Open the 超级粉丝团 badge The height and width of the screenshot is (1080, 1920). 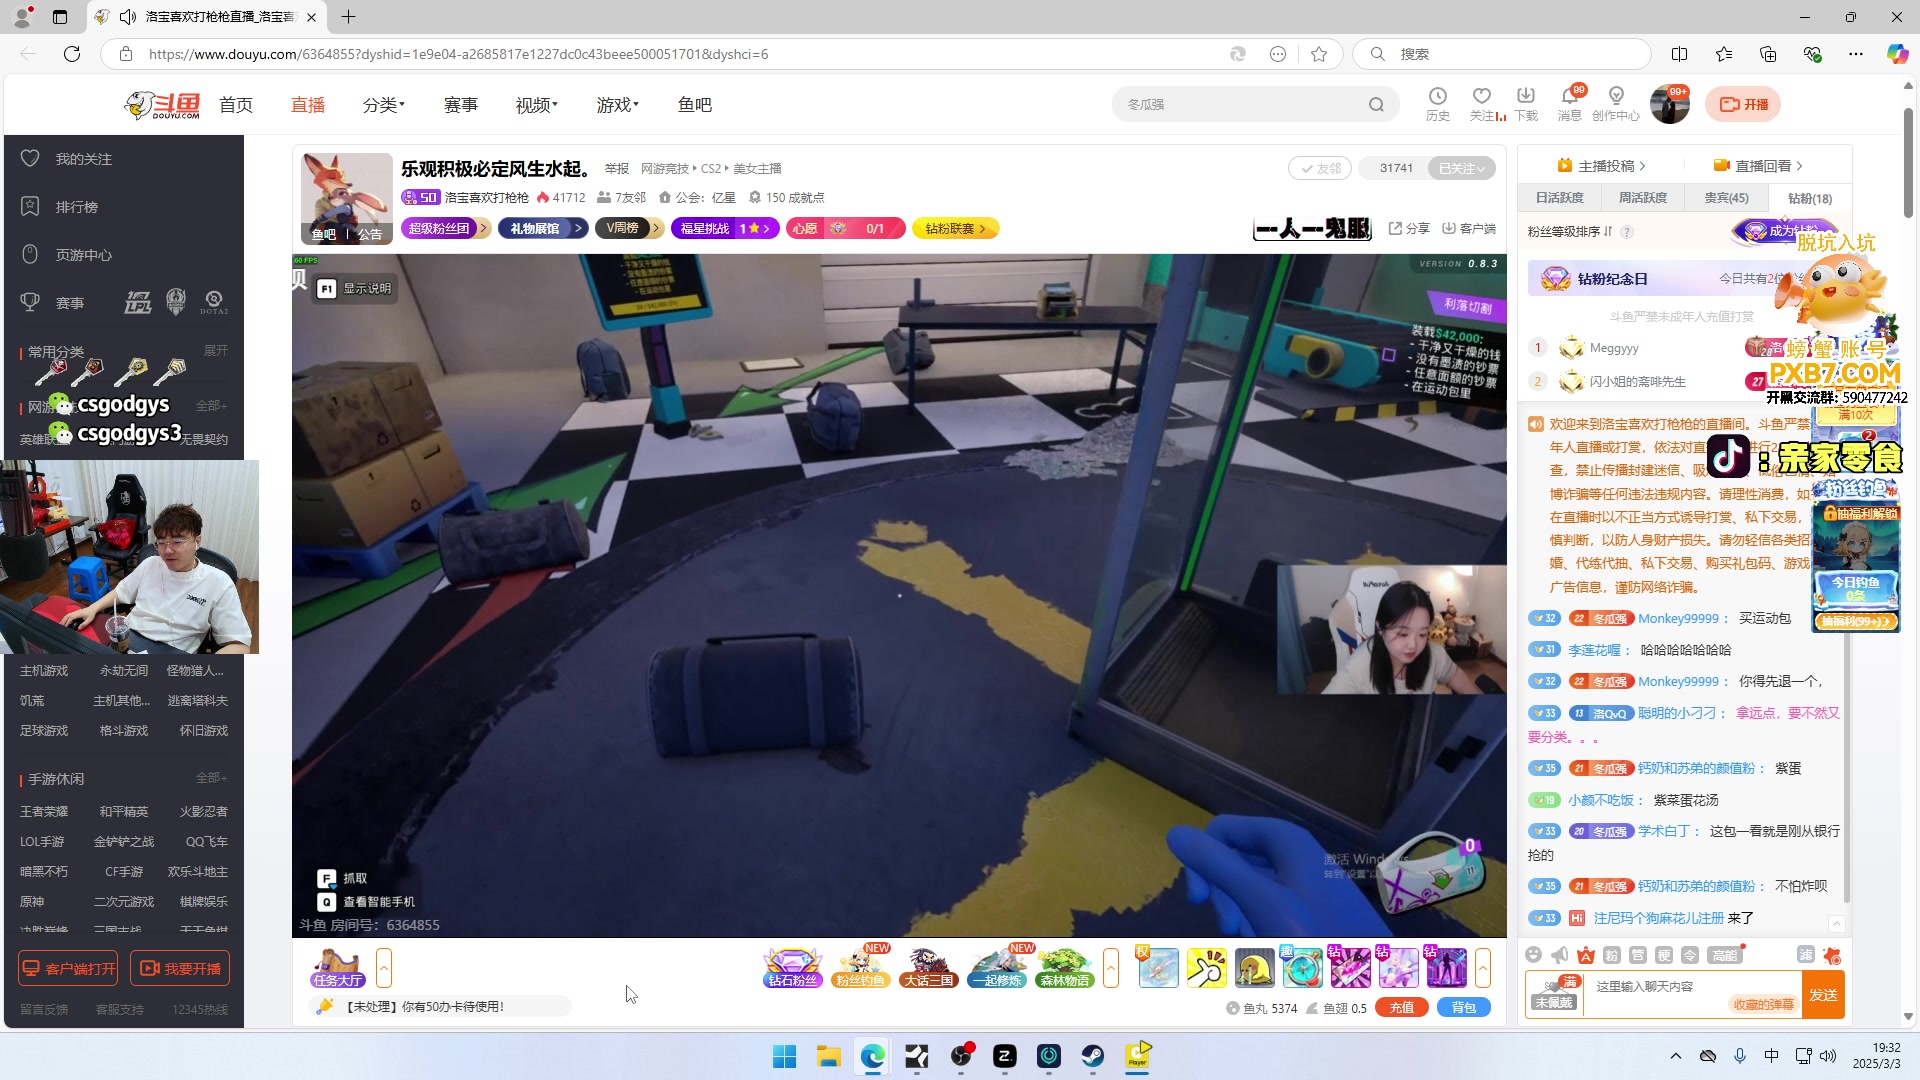tap(446, 229)
